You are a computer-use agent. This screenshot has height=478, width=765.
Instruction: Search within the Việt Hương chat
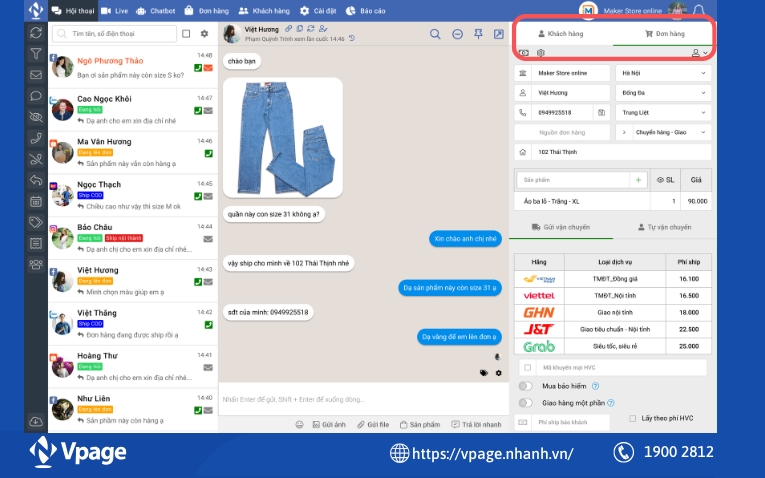click(x=435, y=34)
